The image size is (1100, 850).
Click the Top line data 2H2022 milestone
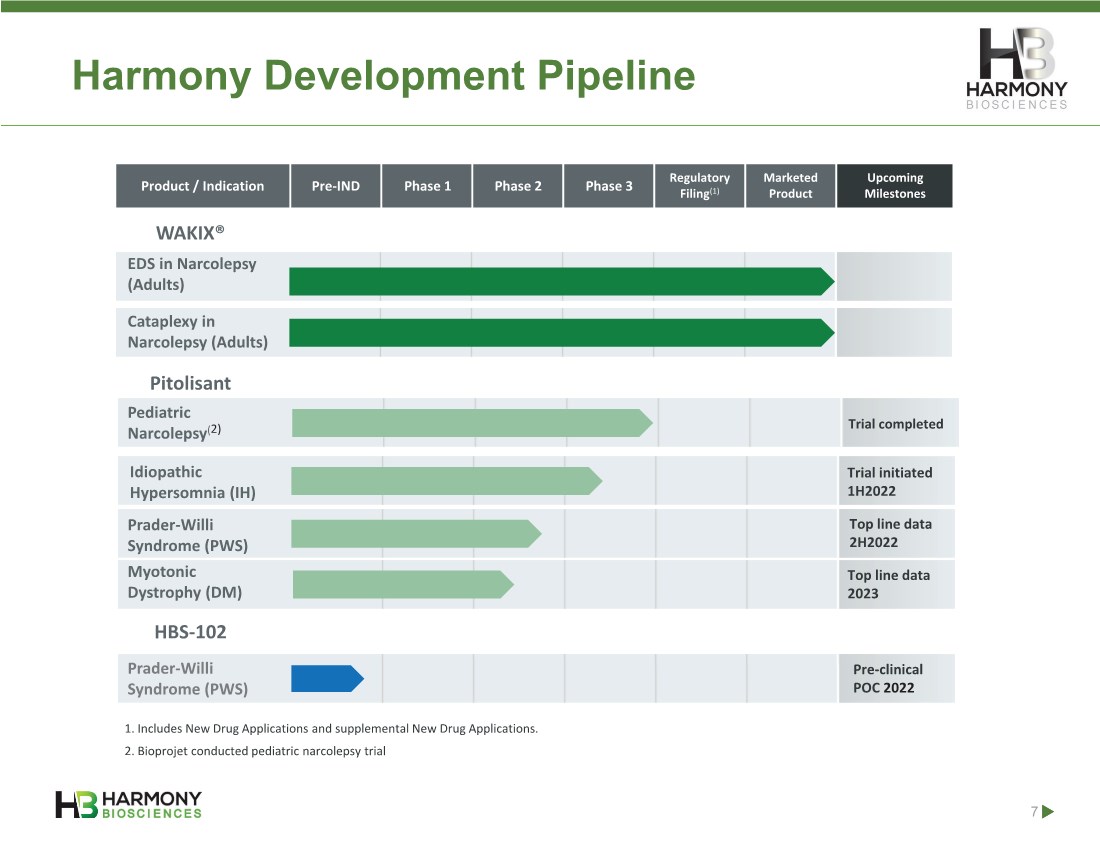[890, 533]
